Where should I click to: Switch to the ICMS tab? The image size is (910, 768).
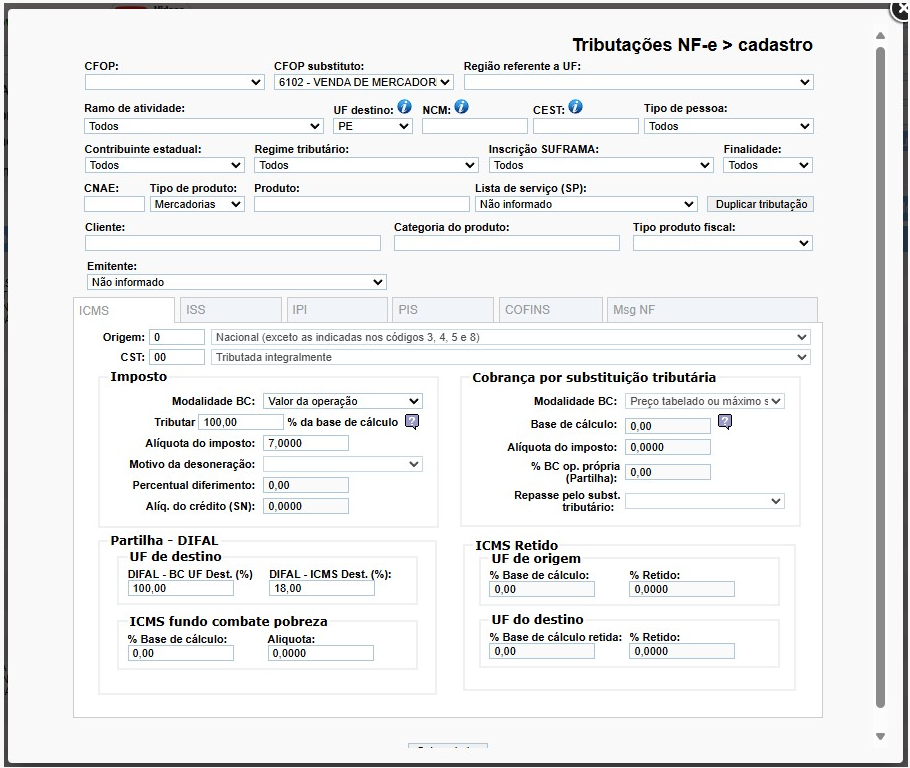tap(124, 310)
